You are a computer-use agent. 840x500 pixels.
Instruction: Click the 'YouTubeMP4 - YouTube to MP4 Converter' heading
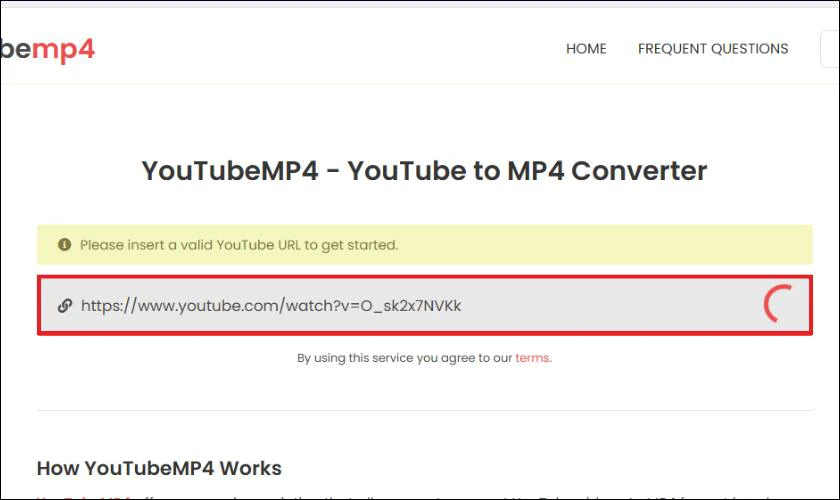pos(424,170)
